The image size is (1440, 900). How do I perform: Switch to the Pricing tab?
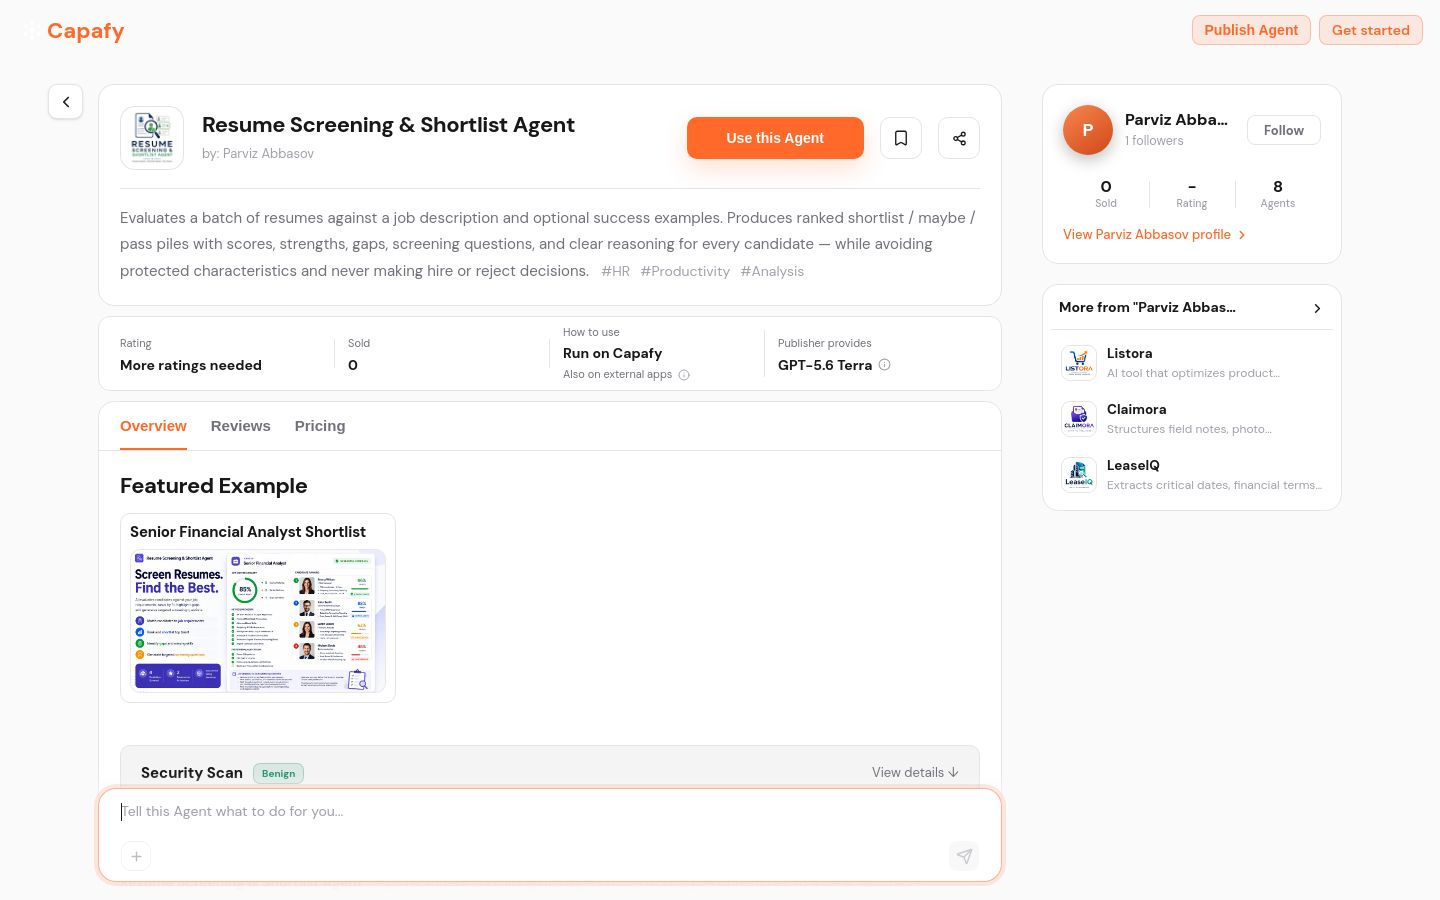click(320, 426)
